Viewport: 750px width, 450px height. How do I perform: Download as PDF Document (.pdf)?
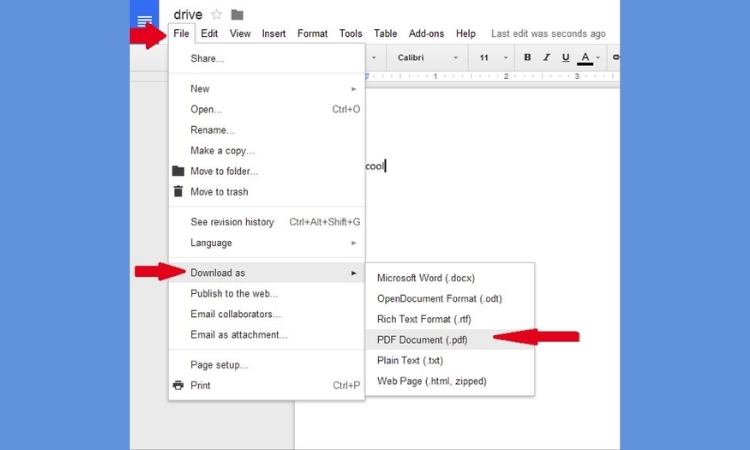[x=450, y=340]
